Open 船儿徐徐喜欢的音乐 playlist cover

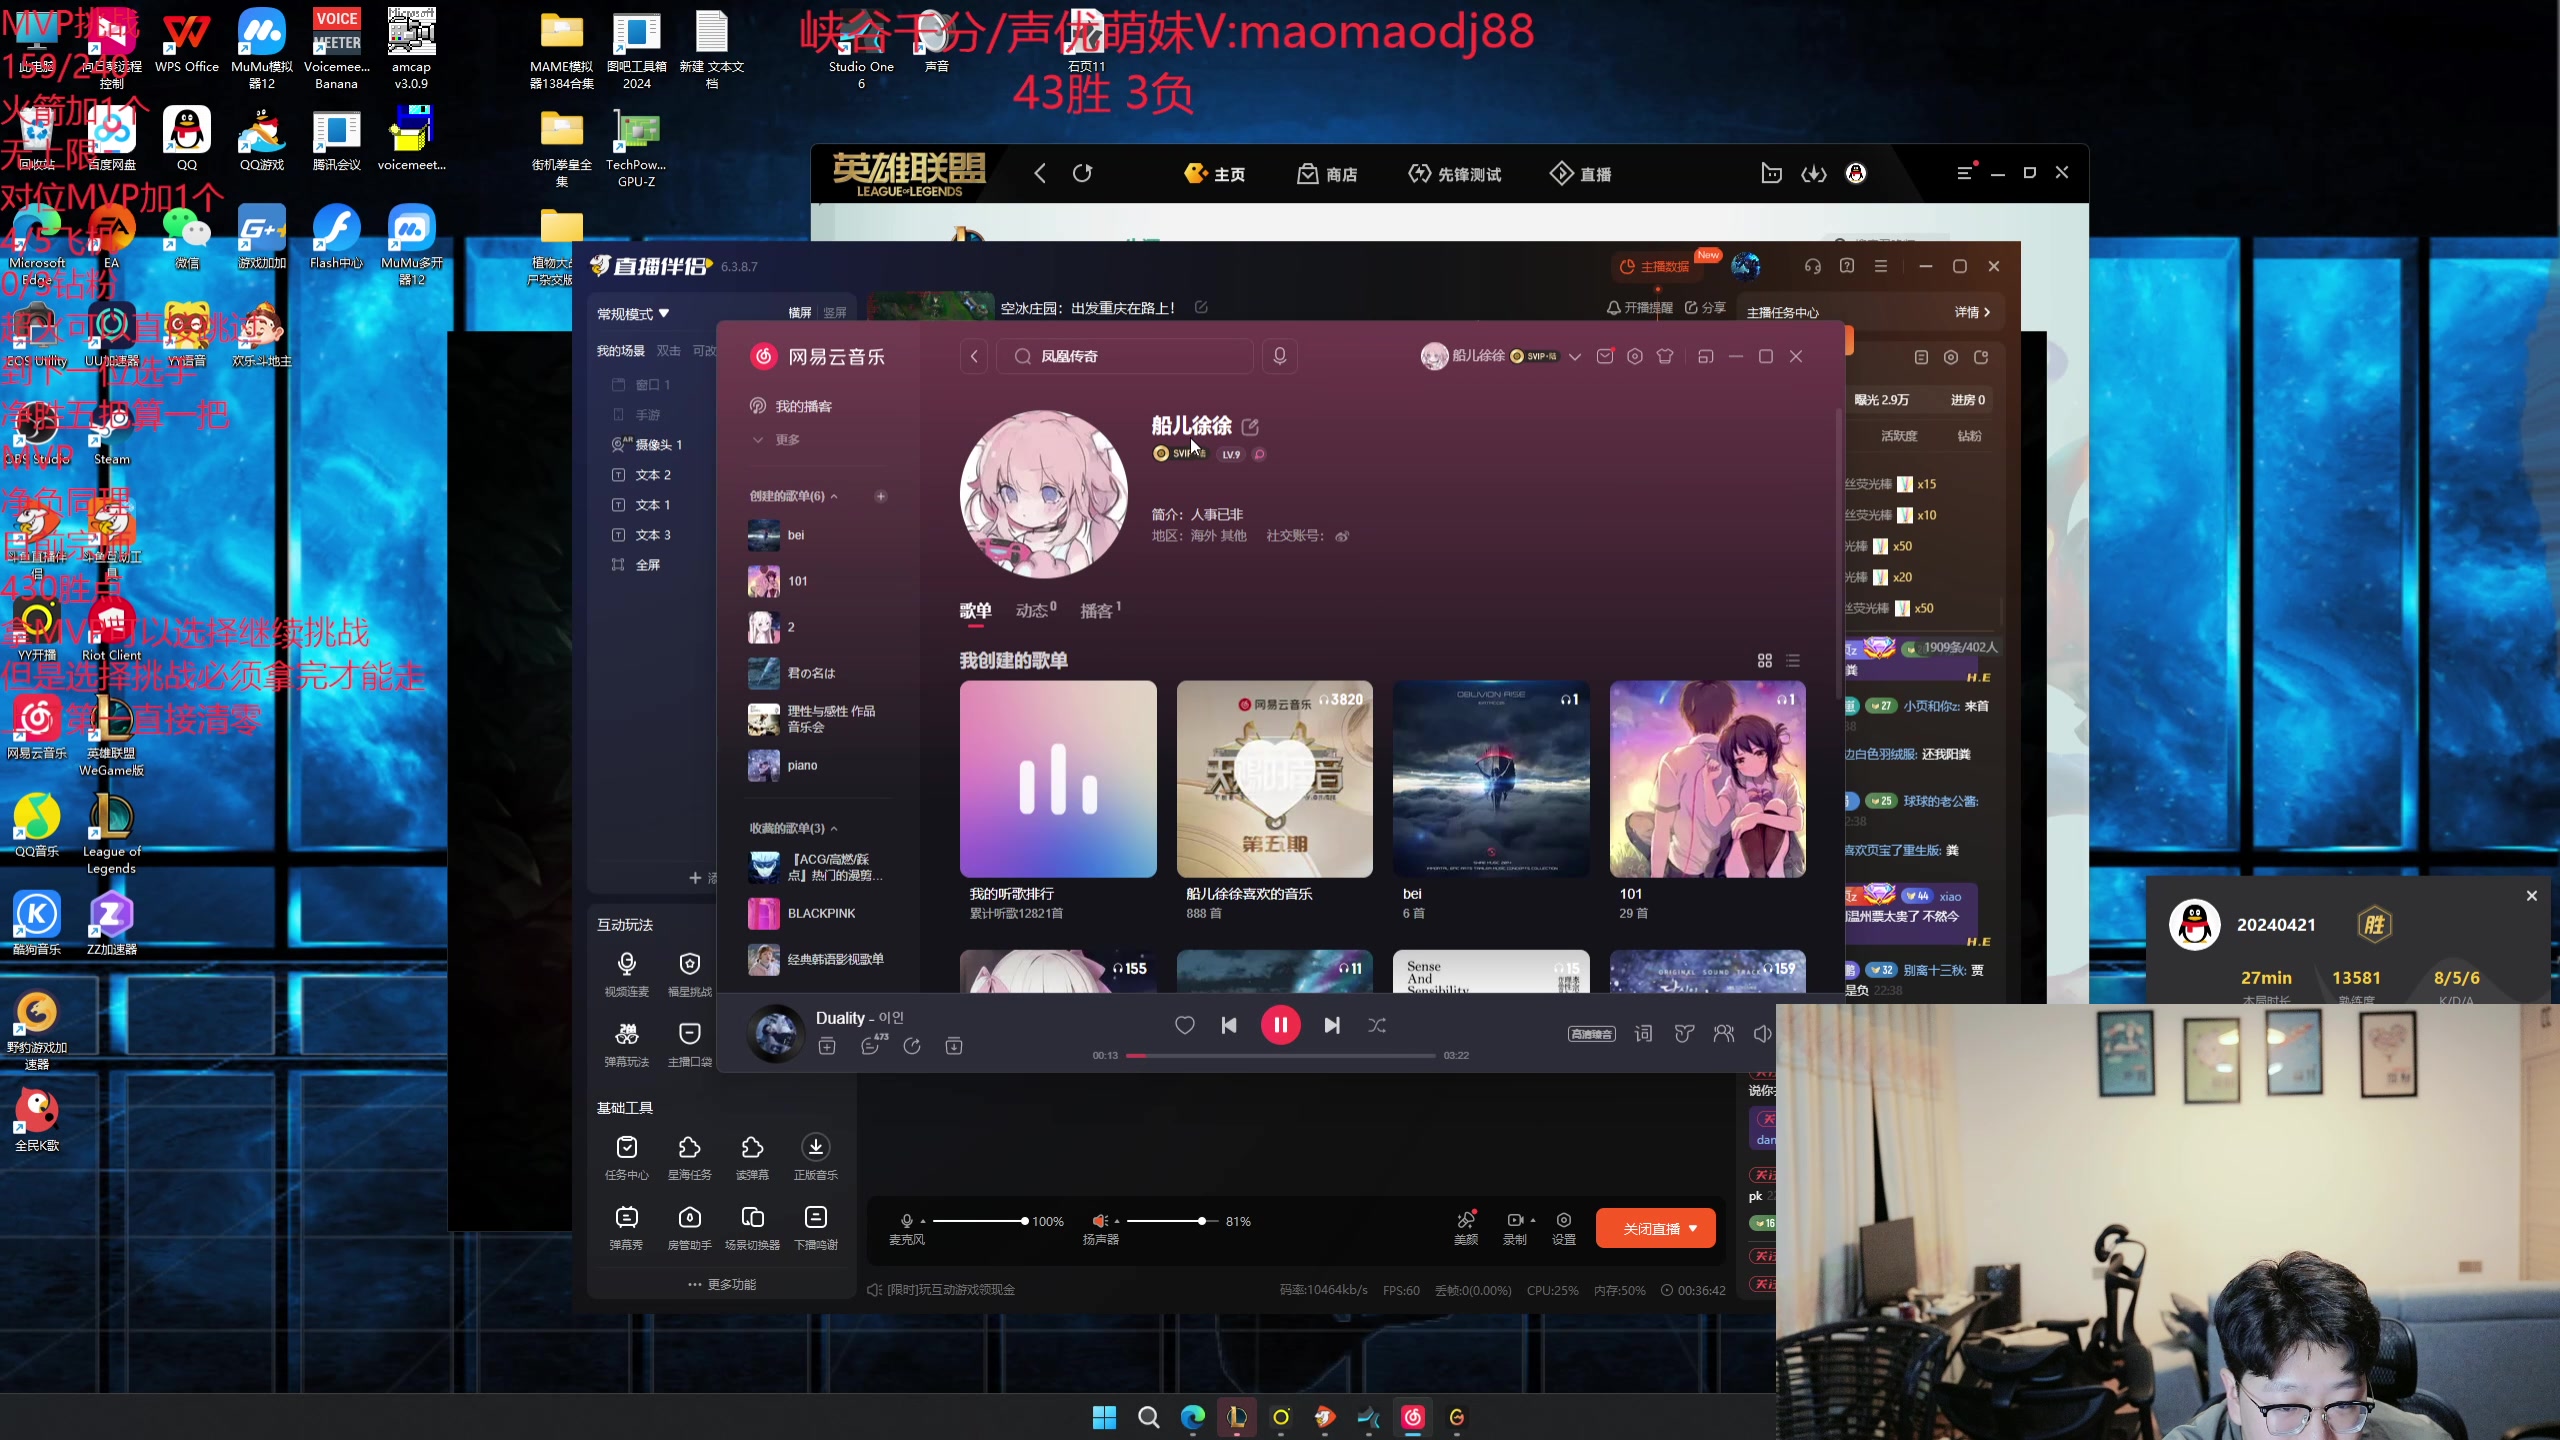[1275, 779]
